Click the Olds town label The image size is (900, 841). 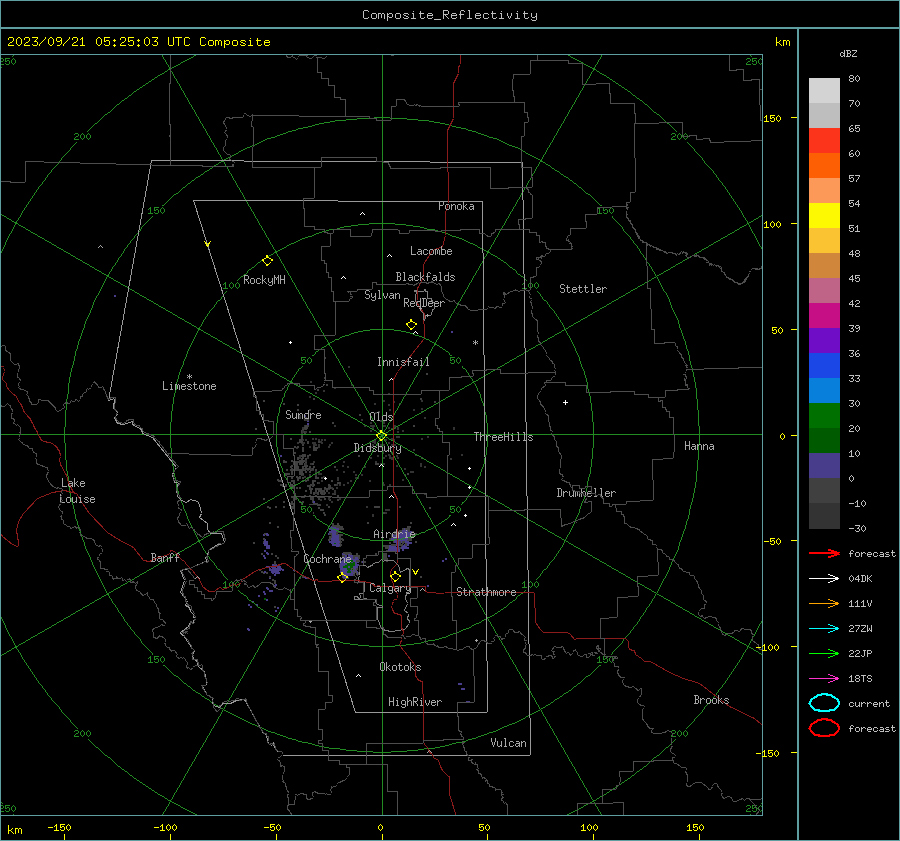tap(381, 417)
